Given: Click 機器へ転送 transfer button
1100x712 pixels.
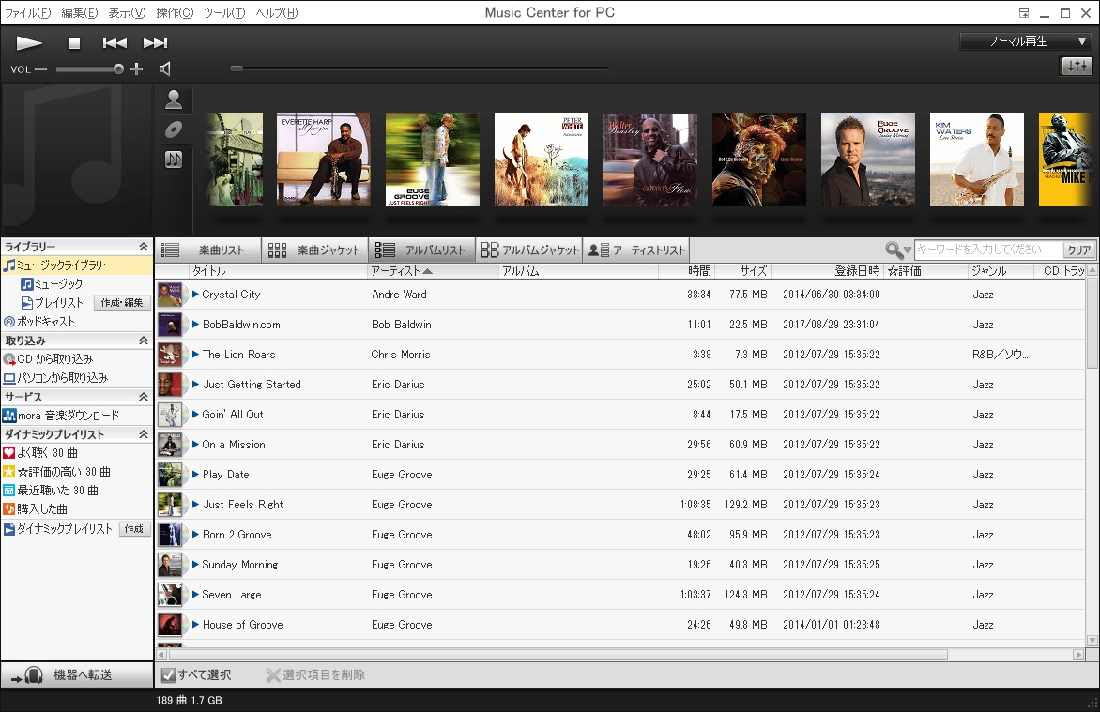Looking at the screenshot, I should (x=76, y=675).
